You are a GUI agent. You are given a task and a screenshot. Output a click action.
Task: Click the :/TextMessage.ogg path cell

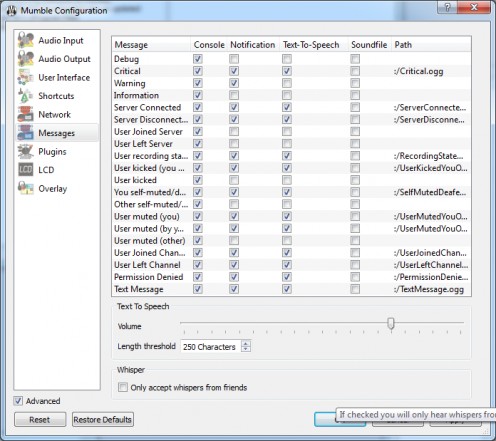point(429,289)
